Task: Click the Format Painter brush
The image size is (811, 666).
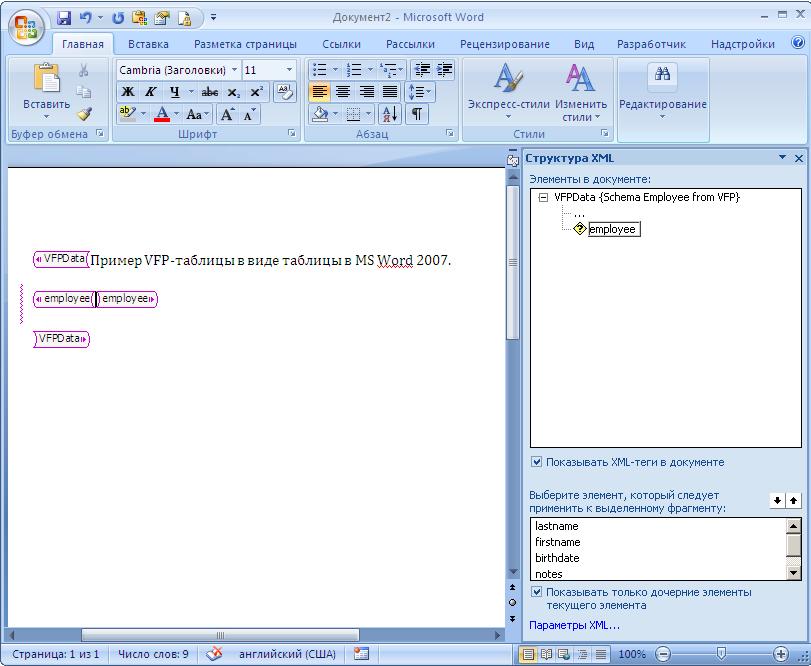Action: click(x=84, y=114)
